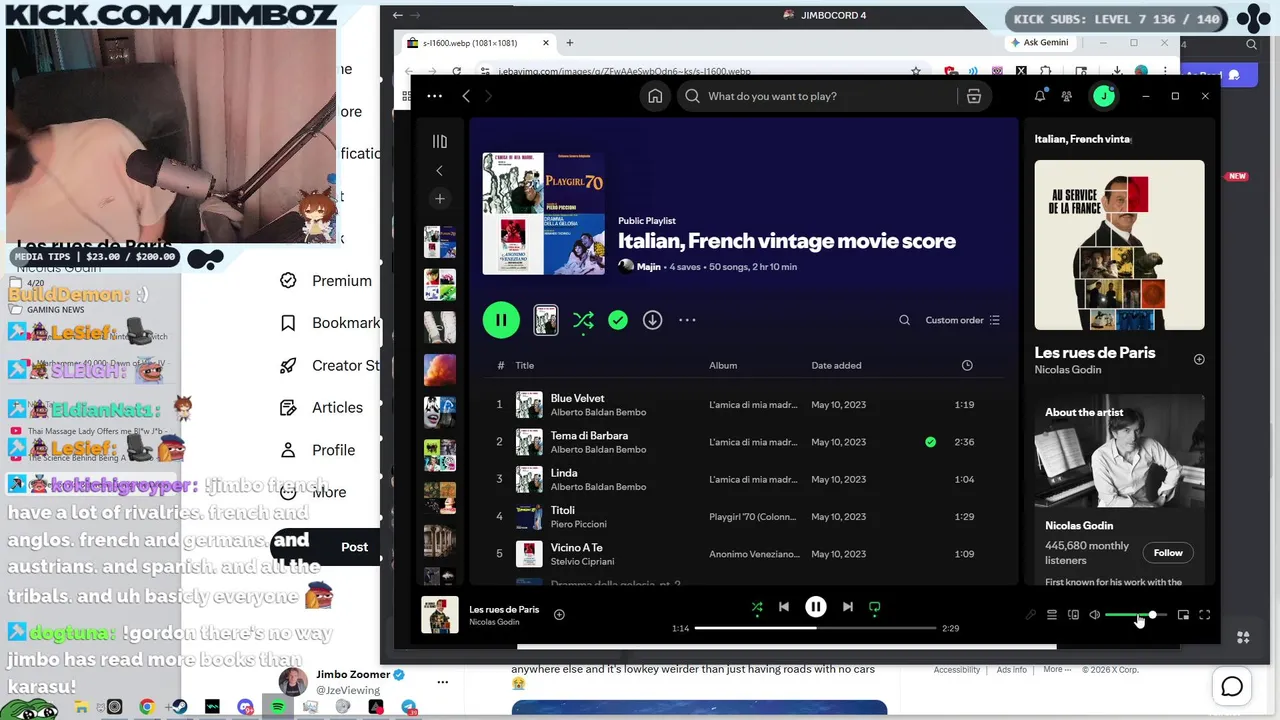Screen dimensions: 1280x720
Task: Open the green J profile avatar menu
Action: click(x=1103, y=96)
